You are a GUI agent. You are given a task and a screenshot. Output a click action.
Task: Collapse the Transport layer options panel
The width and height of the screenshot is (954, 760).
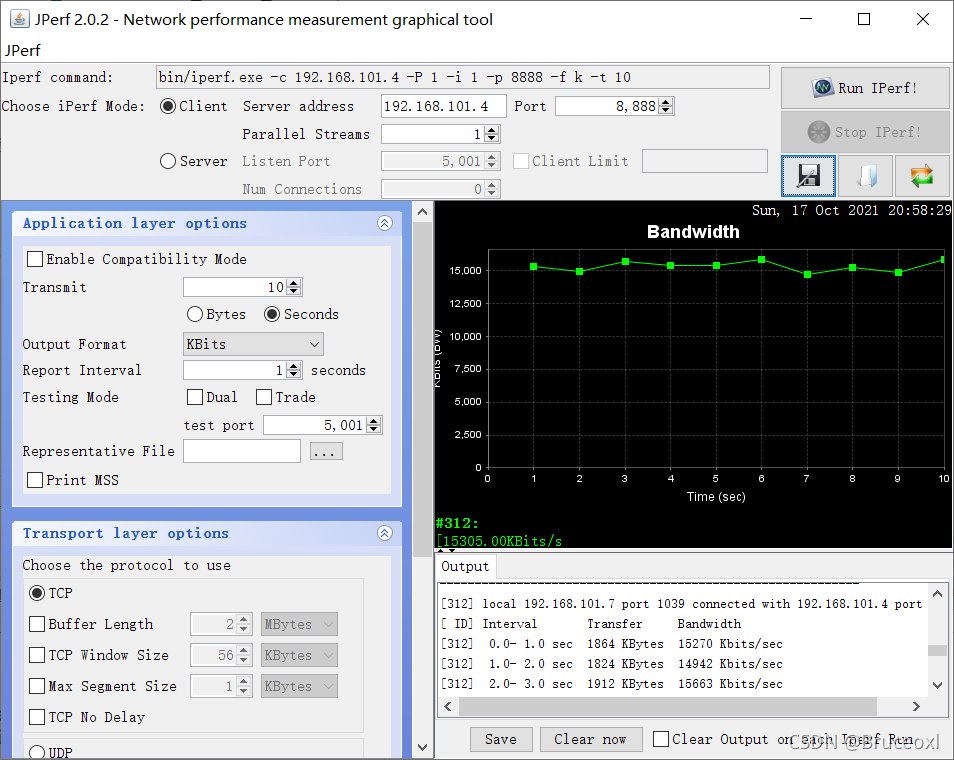(385, 533)
